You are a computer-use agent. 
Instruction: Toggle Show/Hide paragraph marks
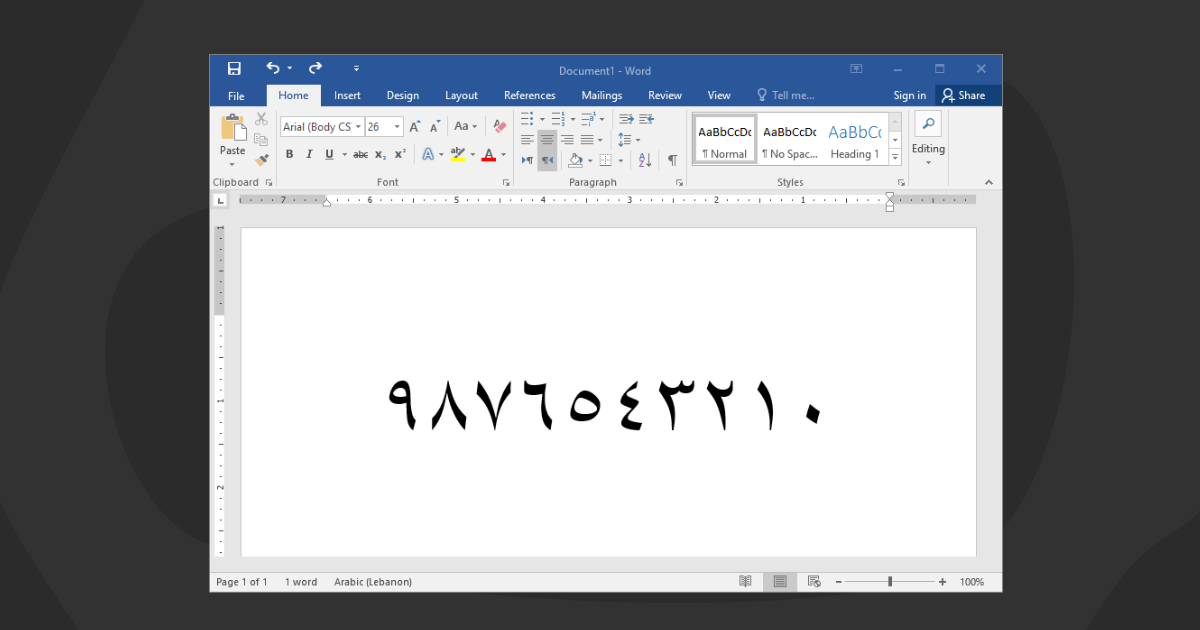(x=673, y=160)
